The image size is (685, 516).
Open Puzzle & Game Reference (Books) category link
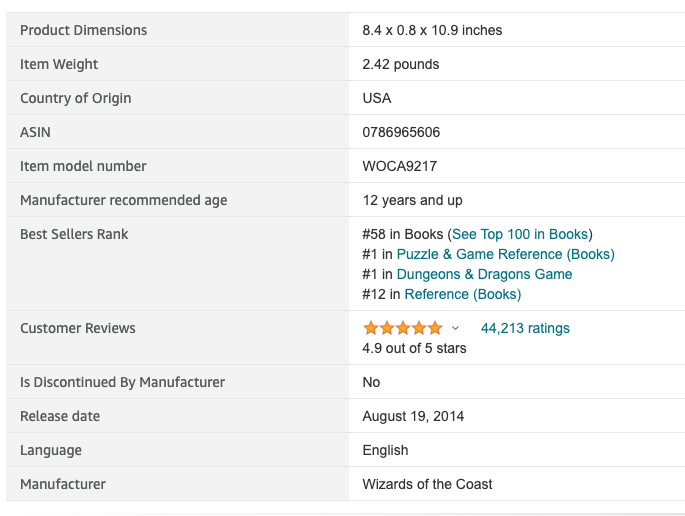pyautogui.click(x=505, y=254)
